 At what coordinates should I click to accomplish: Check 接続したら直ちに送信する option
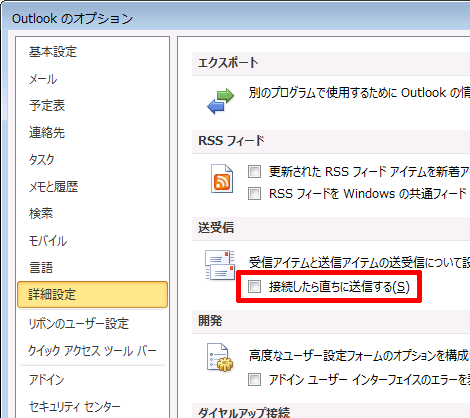coord(254,287)
